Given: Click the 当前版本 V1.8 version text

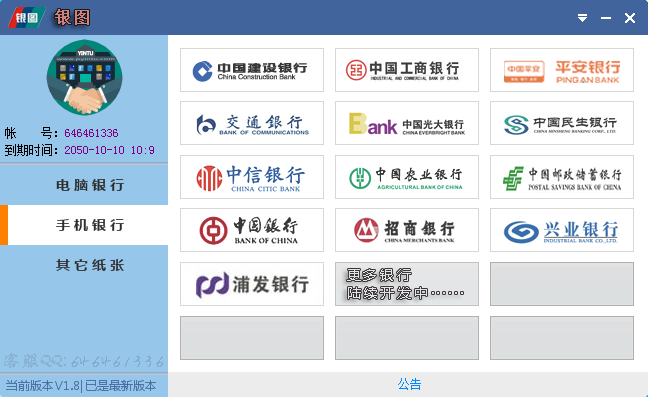Looking at the screenshot, I should (43, 385).
